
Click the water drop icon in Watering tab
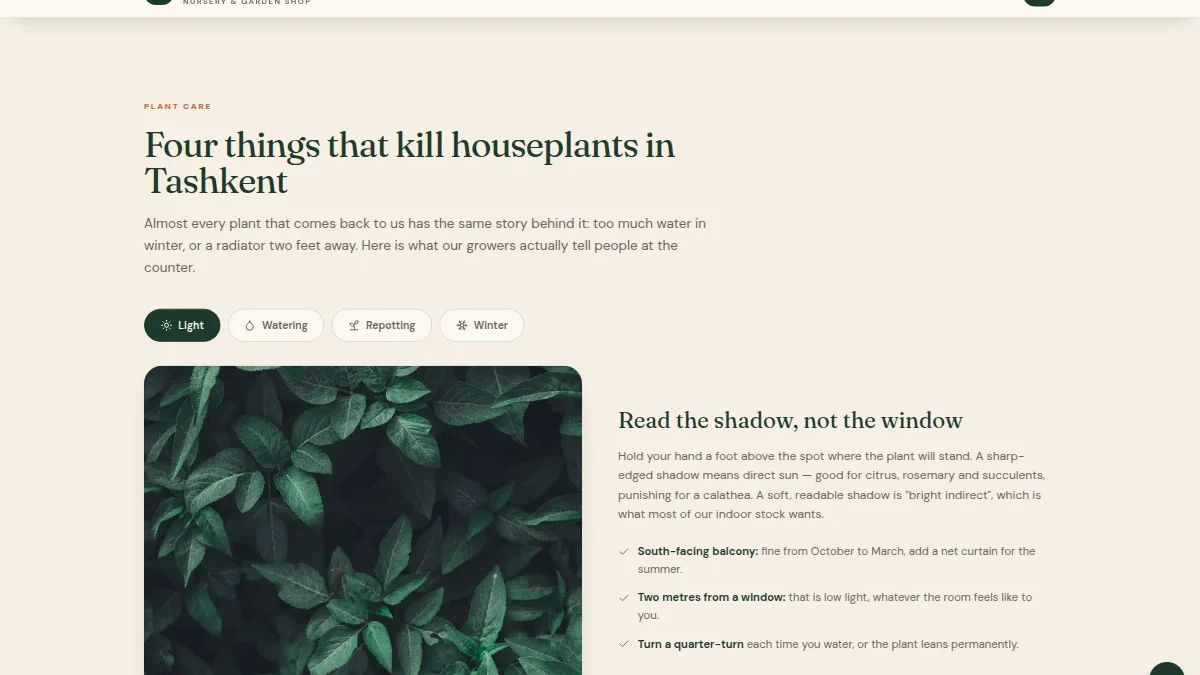[x=250, y=325]
